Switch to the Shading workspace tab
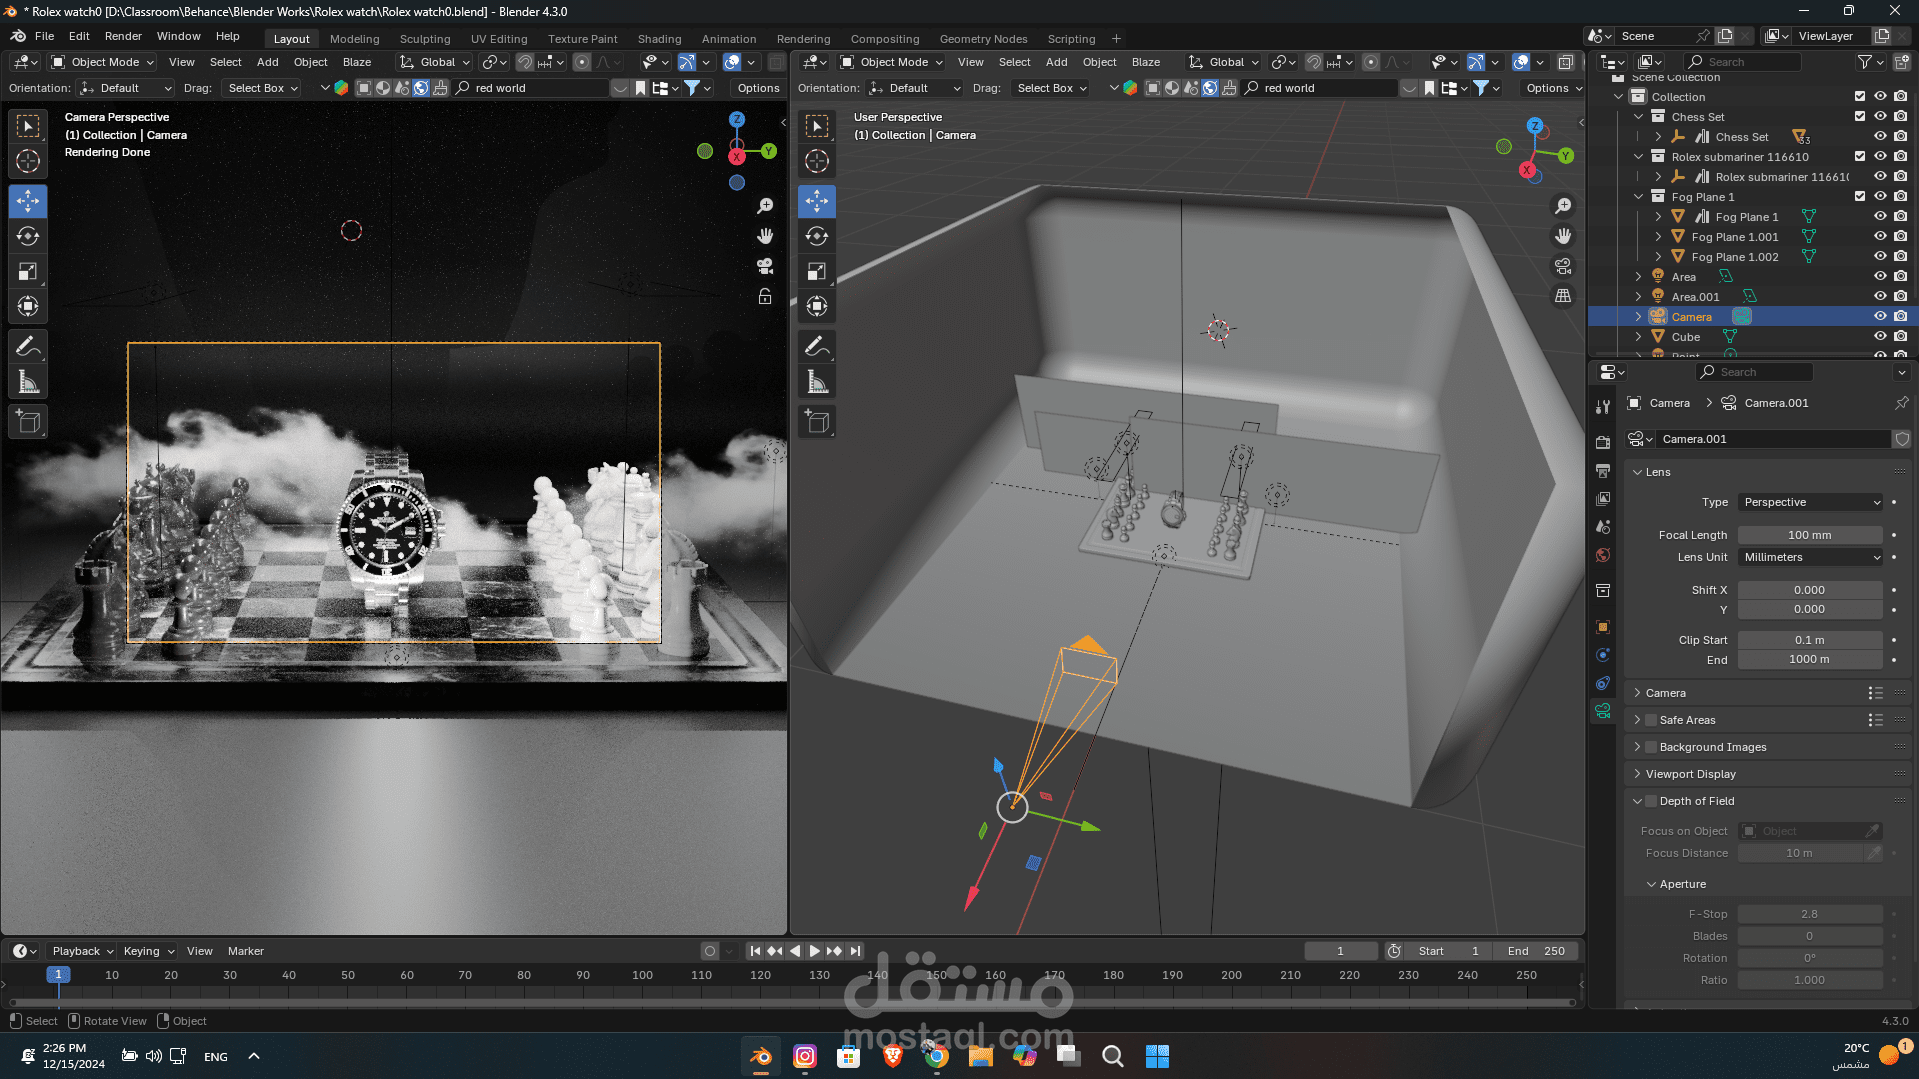The width and height of the screenshot is (1919, 1079). 659,39
